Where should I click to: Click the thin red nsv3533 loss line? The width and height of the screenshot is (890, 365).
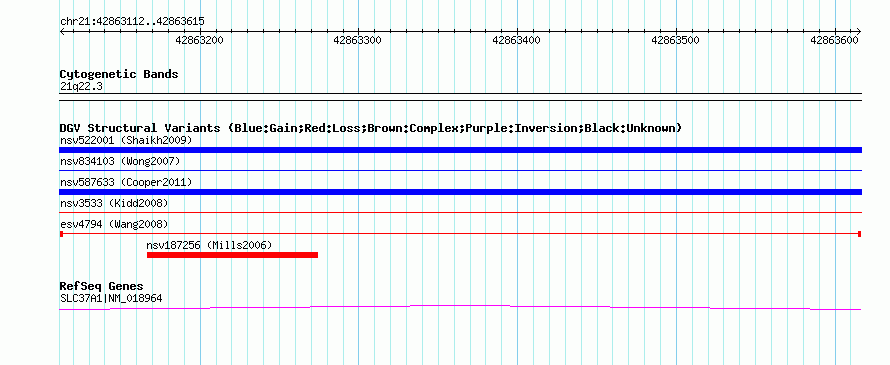click(x=460, y=212)
